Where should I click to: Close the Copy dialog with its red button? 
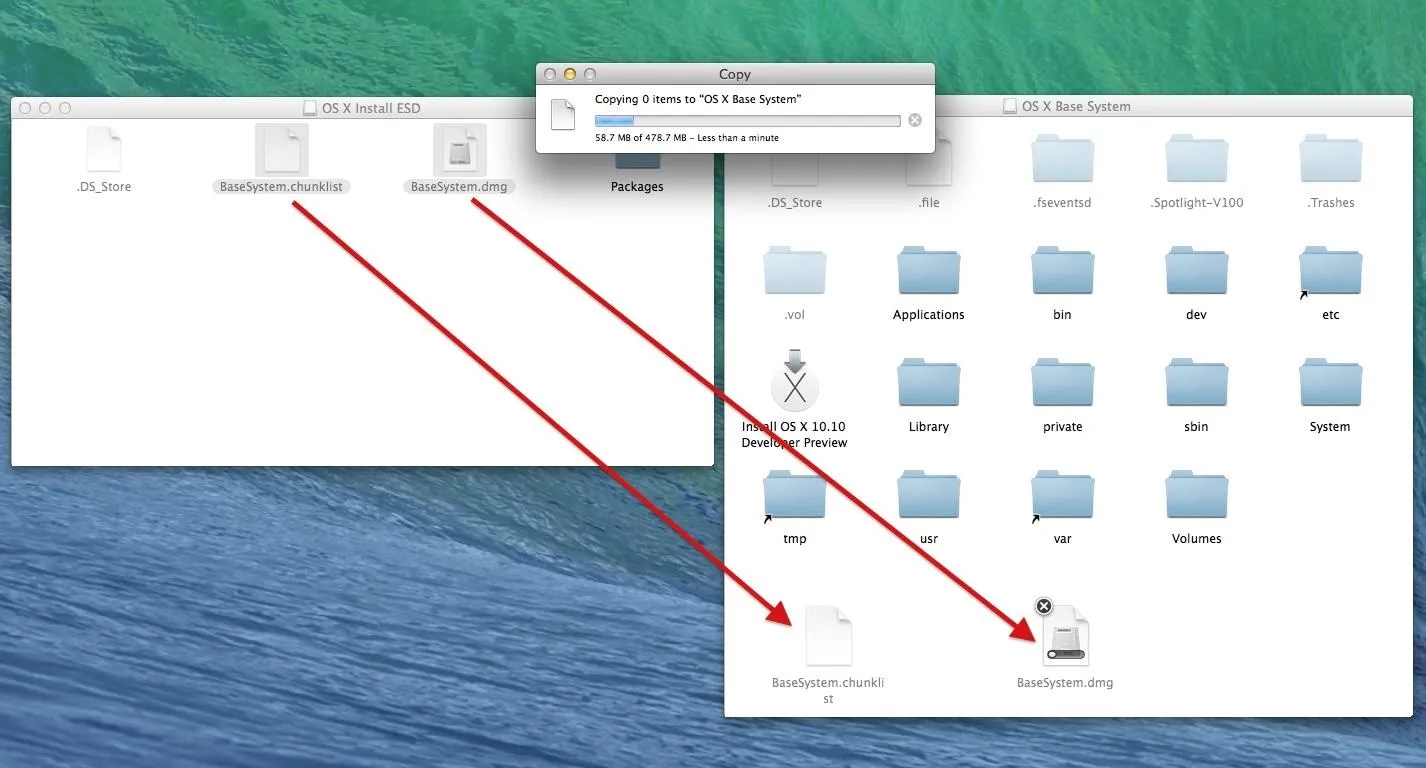point(550,74)
